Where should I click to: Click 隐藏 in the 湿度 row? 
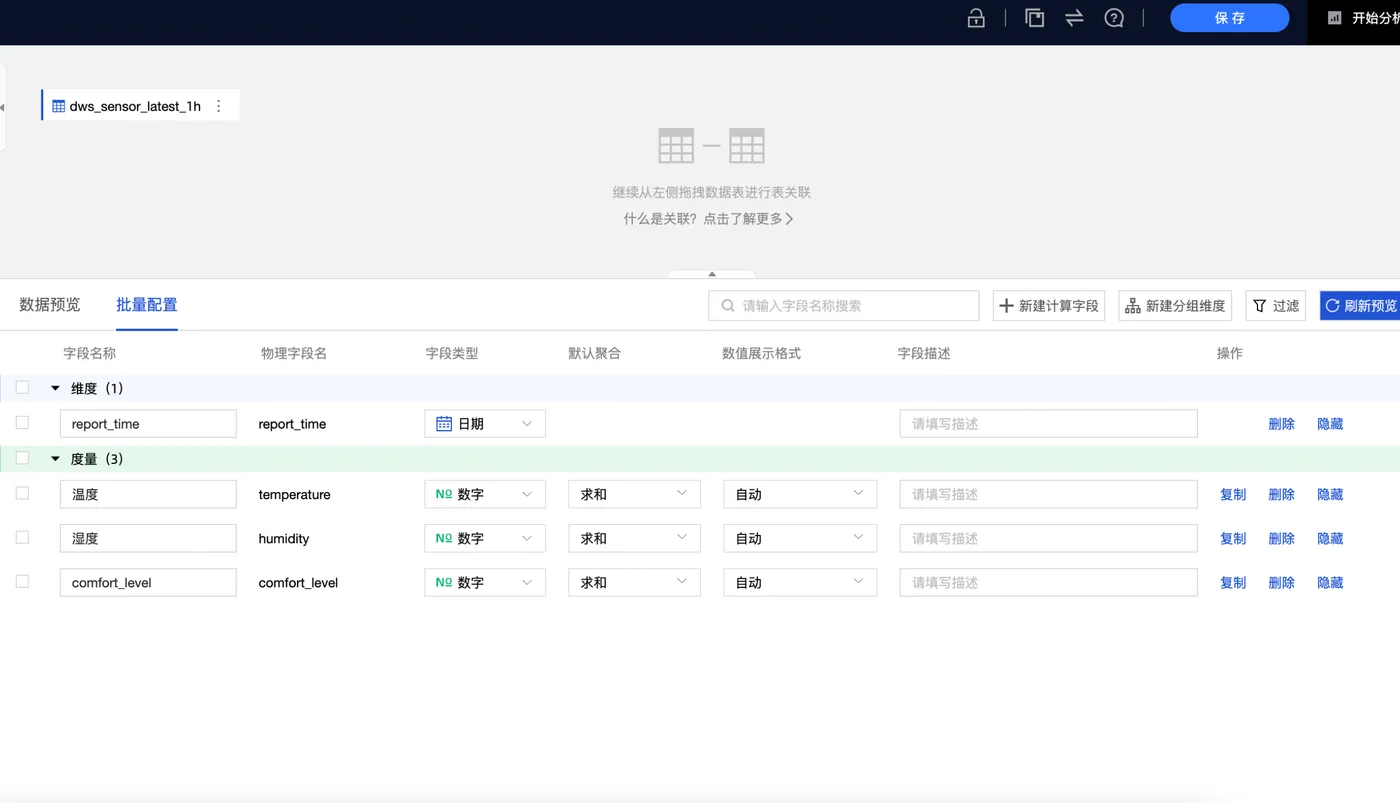pyautogui.click(x=1330, y=538)
